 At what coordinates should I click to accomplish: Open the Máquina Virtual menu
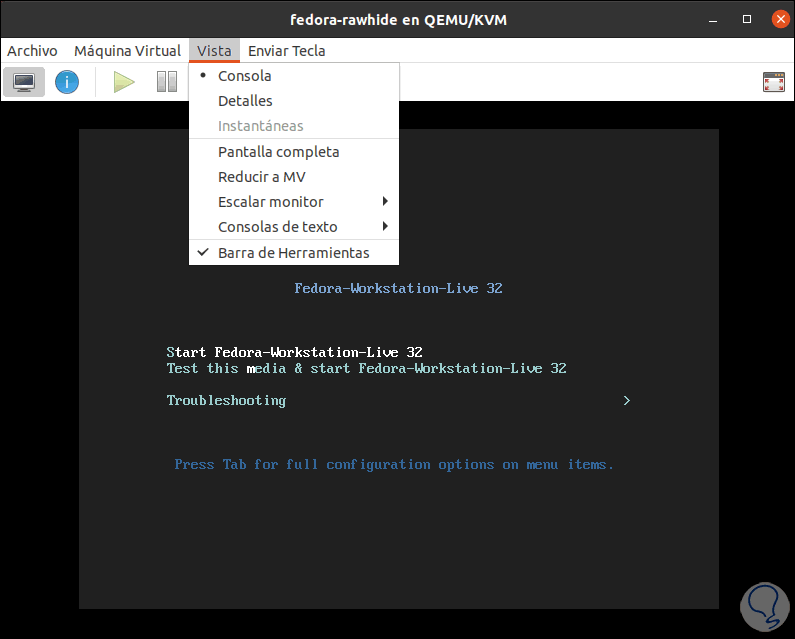[127, 51]
